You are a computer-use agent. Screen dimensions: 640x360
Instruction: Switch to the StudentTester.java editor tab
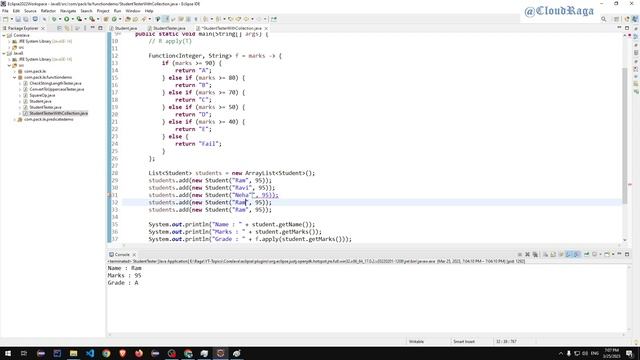point(167,28)
